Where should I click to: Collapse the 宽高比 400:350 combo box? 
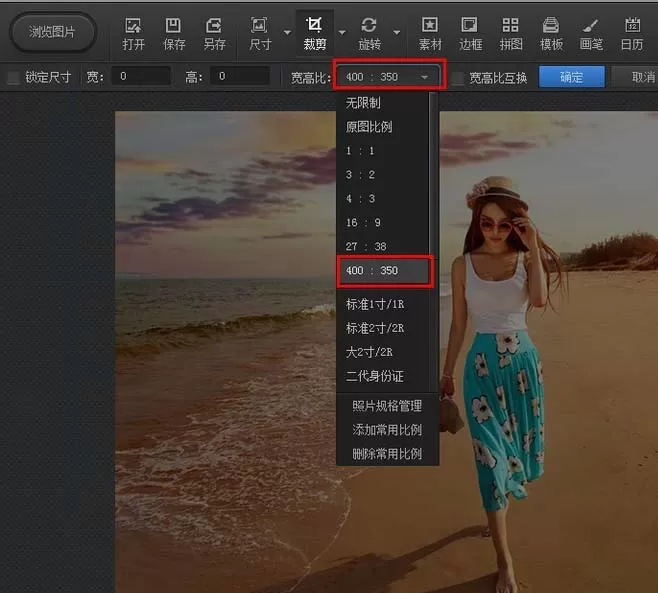click(x=389, y=77)
